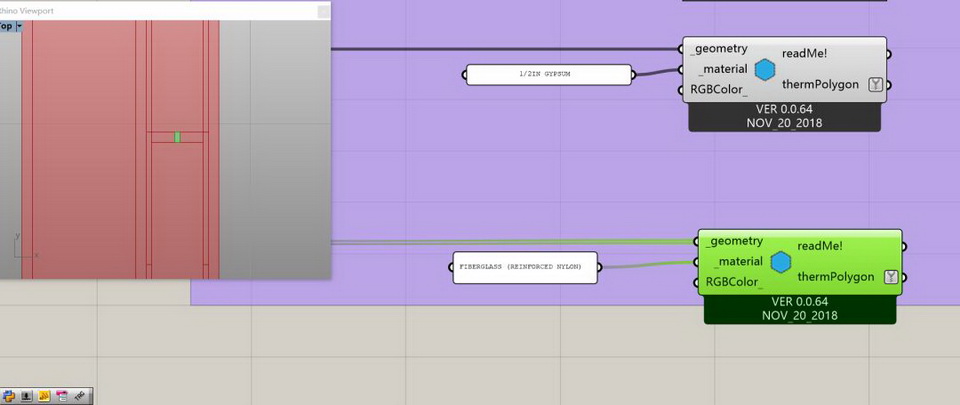Screen dimensions: 960x405
Task: Open the Top view dropdown arrow in viewport
Action: coord(18,27)
